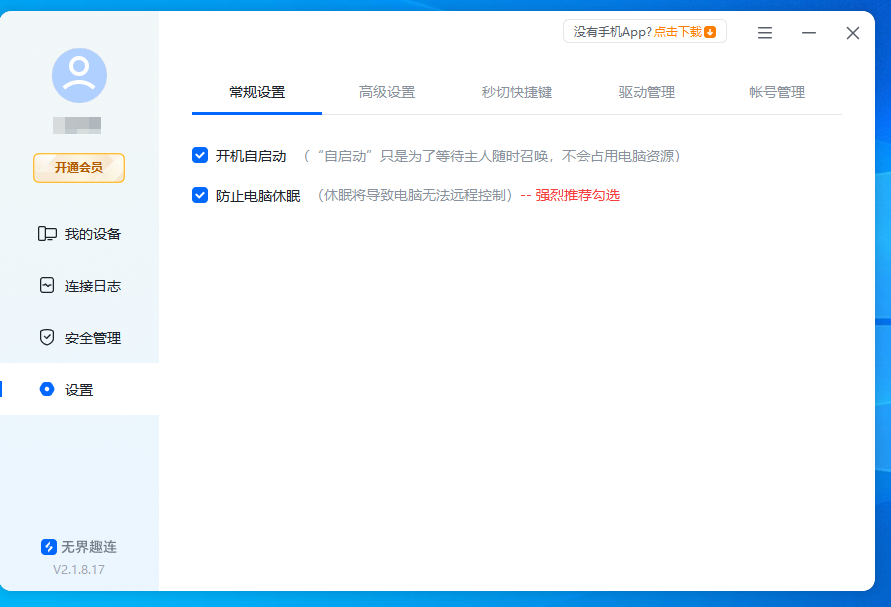
Task: Click the masked username below the avatar
Action: click(x=78, y=125)
